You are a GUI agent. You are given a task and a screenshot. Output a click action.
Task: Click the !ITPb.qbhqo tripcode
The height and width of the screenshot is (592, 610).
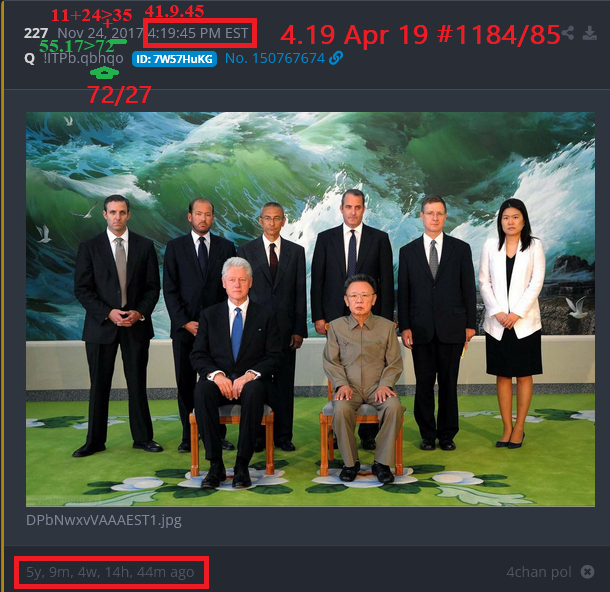[83, 58]
